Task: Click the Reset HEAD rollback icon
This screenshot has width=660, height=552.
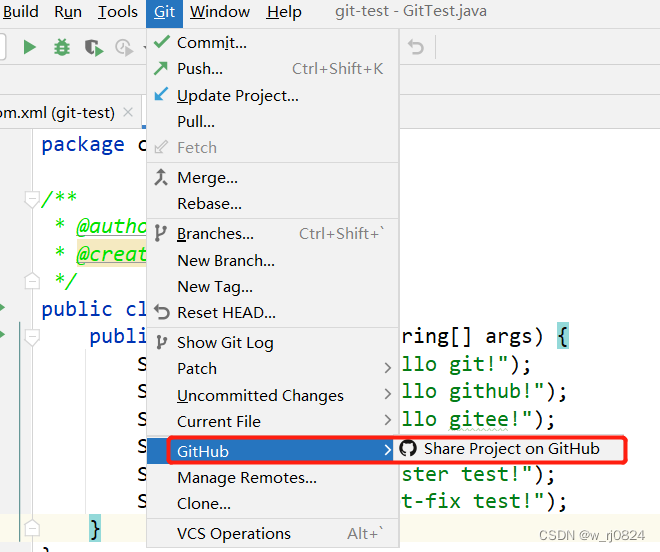Action: (162, 312)
